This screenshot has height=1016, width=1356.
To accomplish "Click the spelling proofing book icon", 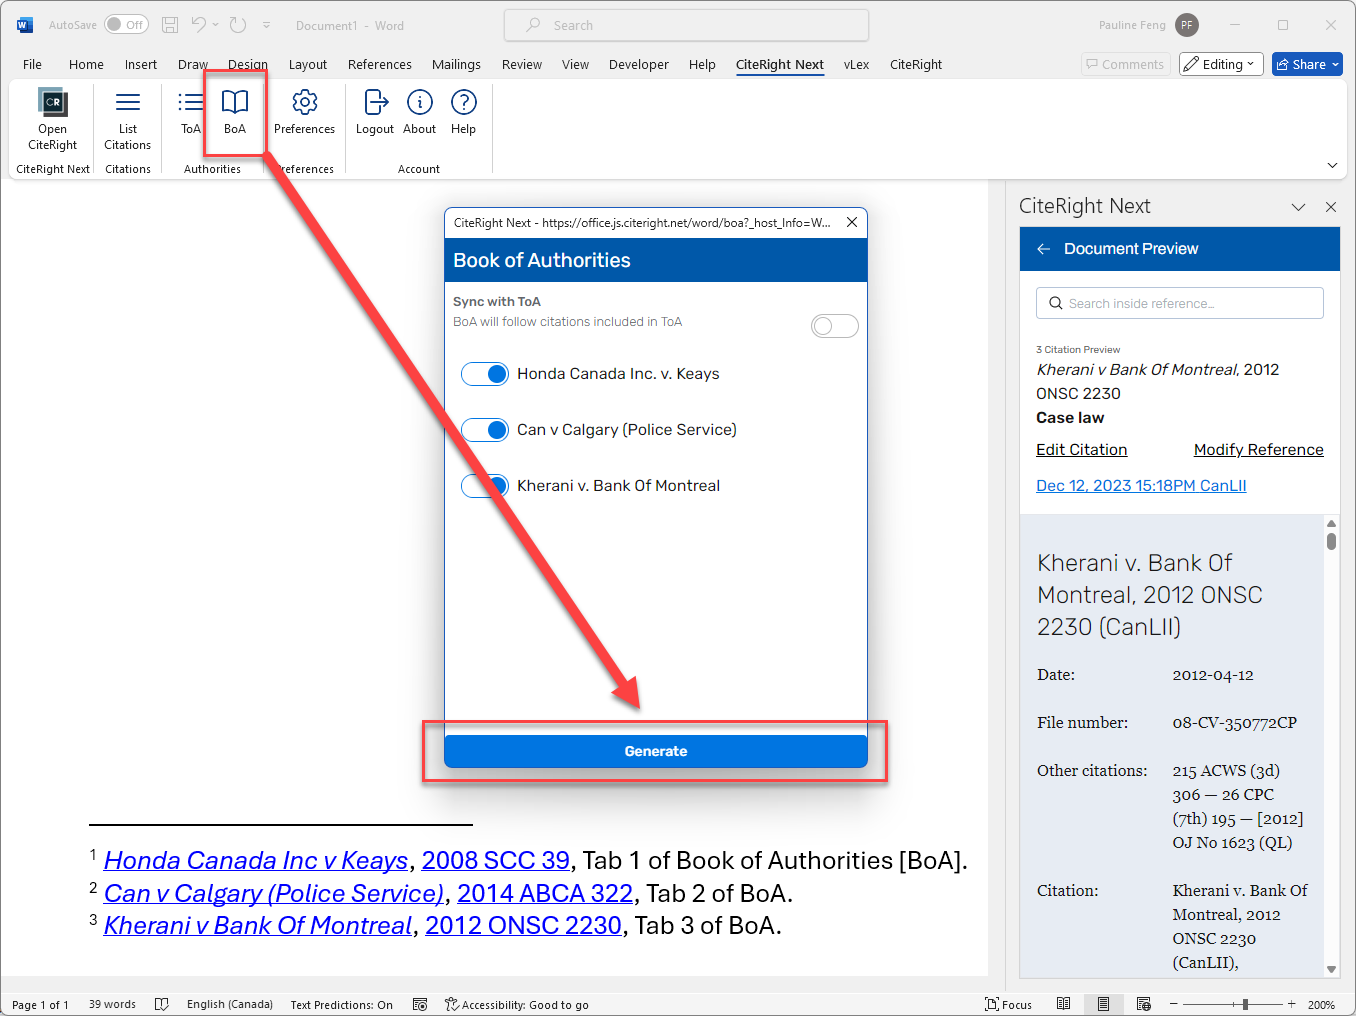I will (x=162, y=1004).
